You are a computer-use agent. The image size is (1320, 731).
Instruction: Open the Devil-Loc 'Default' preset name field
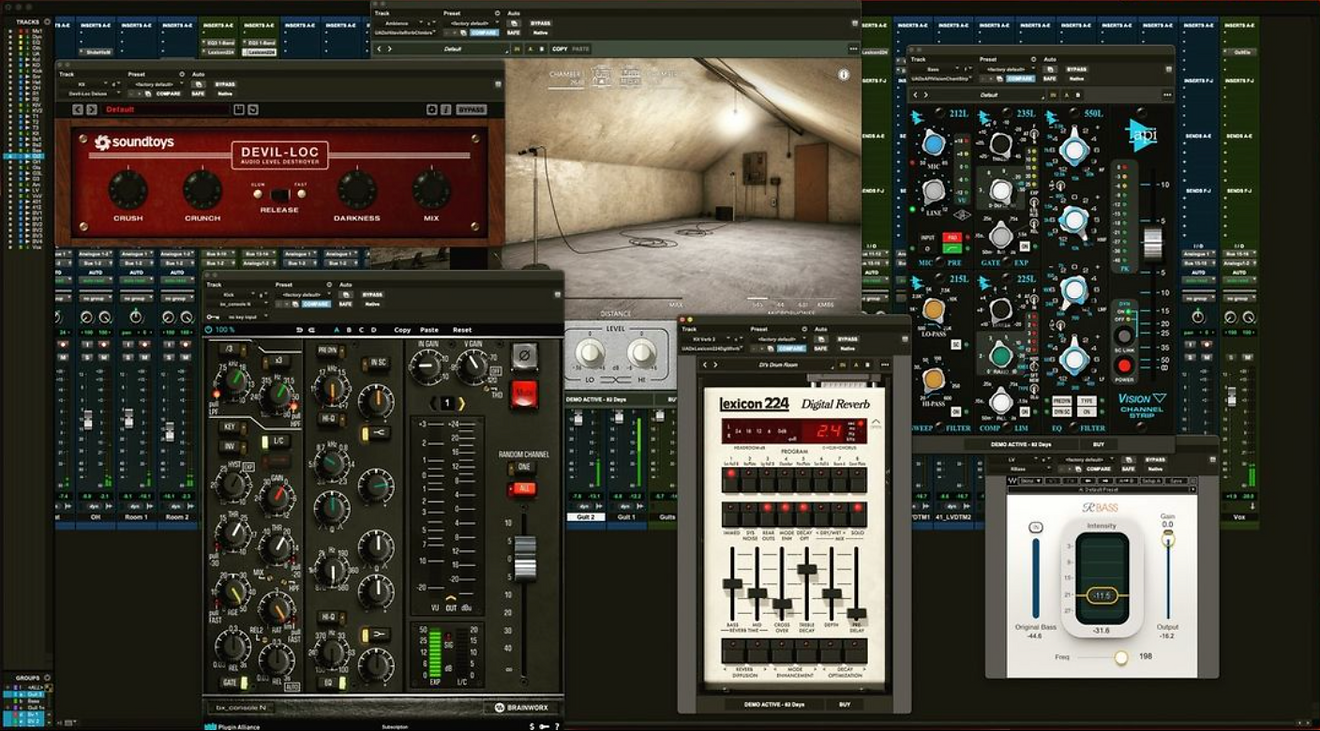pos(165,109)
